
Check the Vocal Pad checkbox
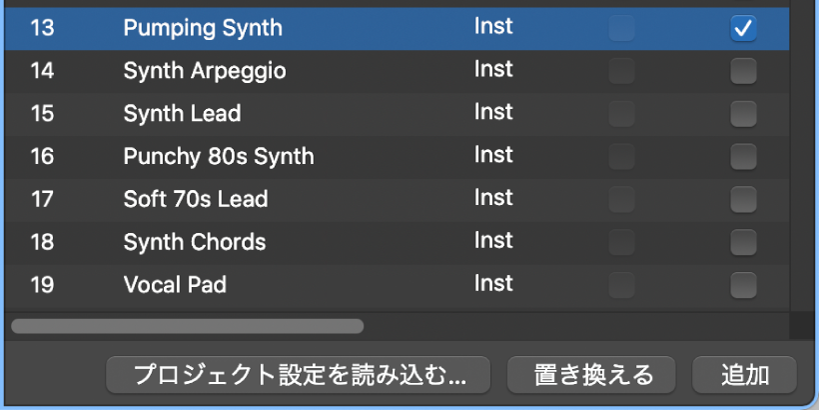click(x=743, y=286)
